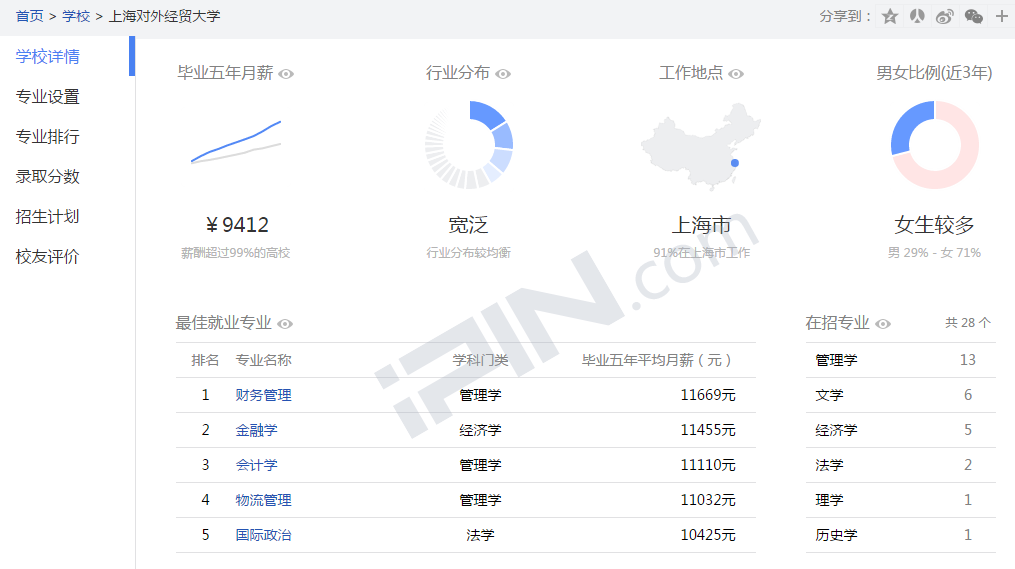The height and width of the screenshot is (569, 1015).
Task: Open 专业排行 sidebar tab
Action: tap(48, 137)
